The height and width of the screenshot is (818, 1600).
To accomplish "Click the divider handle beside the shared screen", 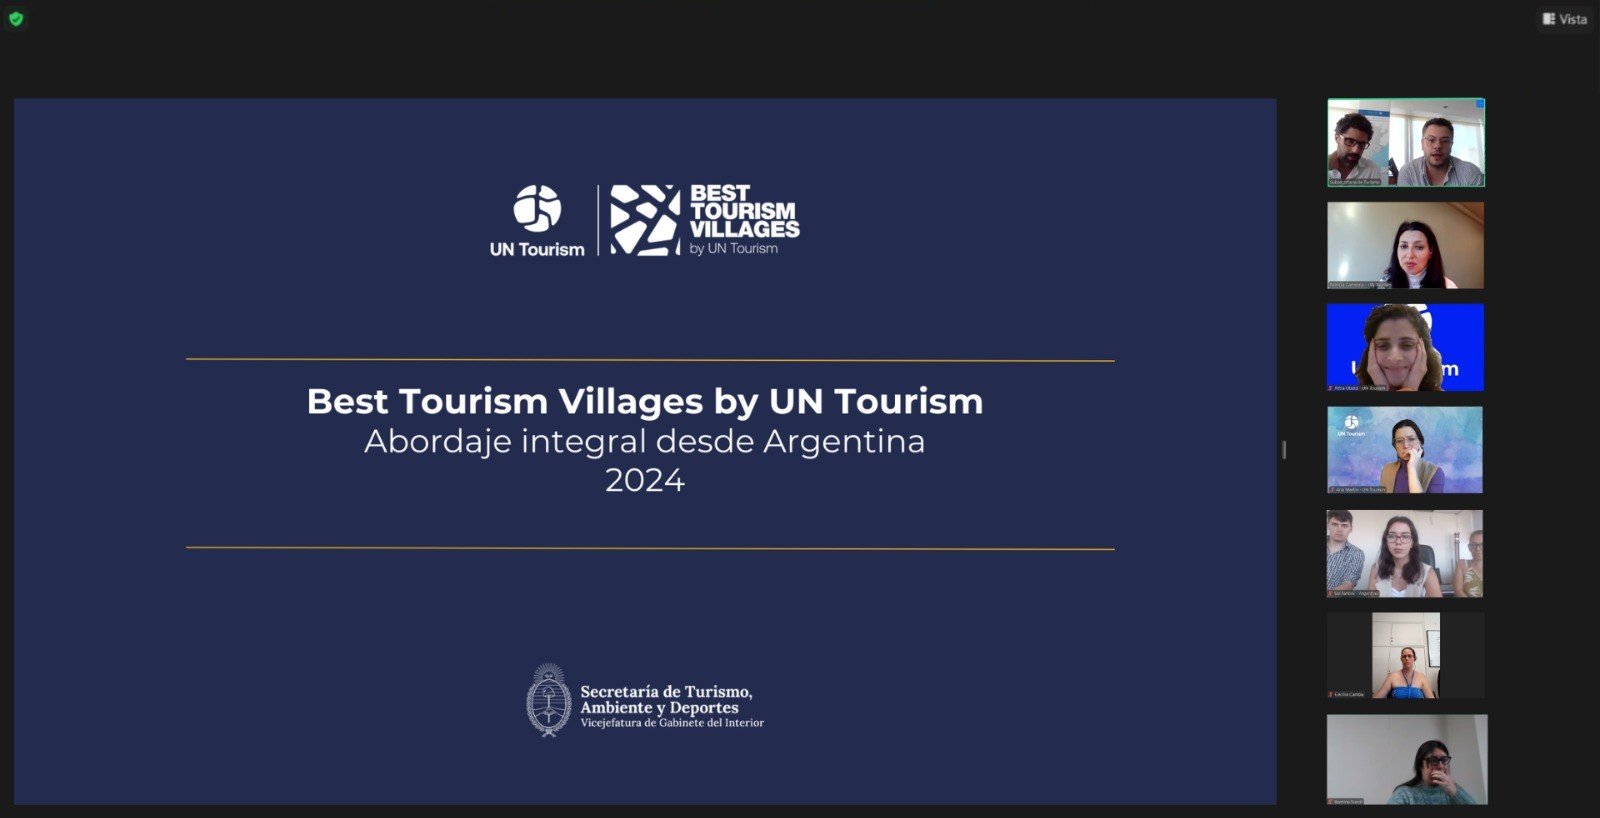I will [1284, 450].
